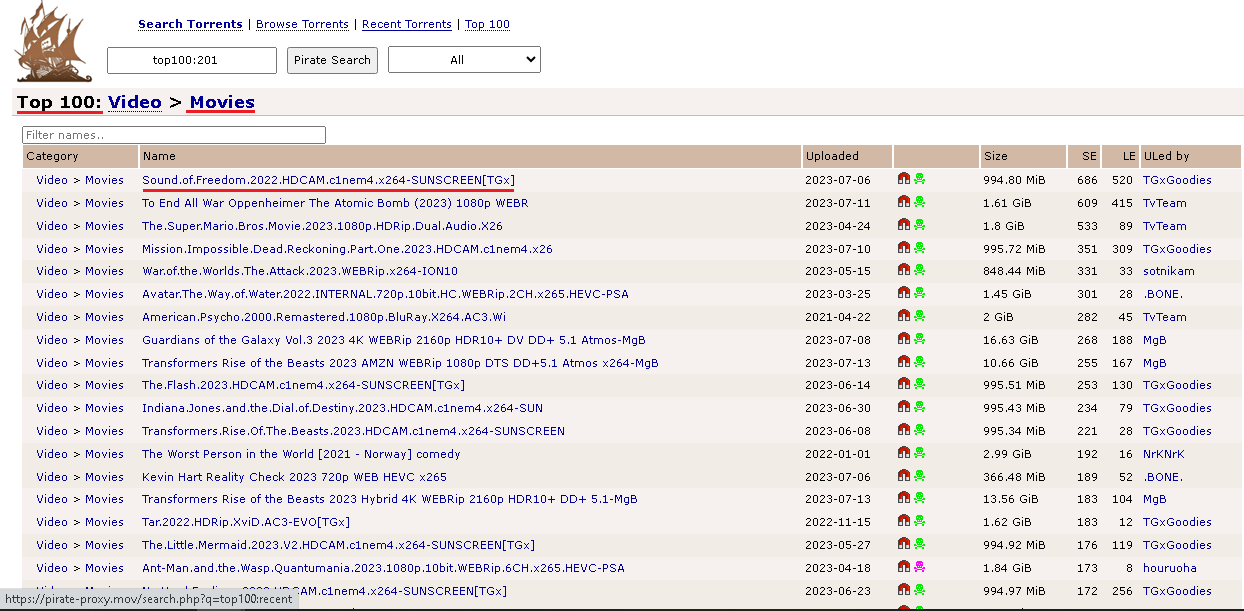1244x611 pixels.
Task: Click the 16.63 GiB size cell
Action: 1010,340
